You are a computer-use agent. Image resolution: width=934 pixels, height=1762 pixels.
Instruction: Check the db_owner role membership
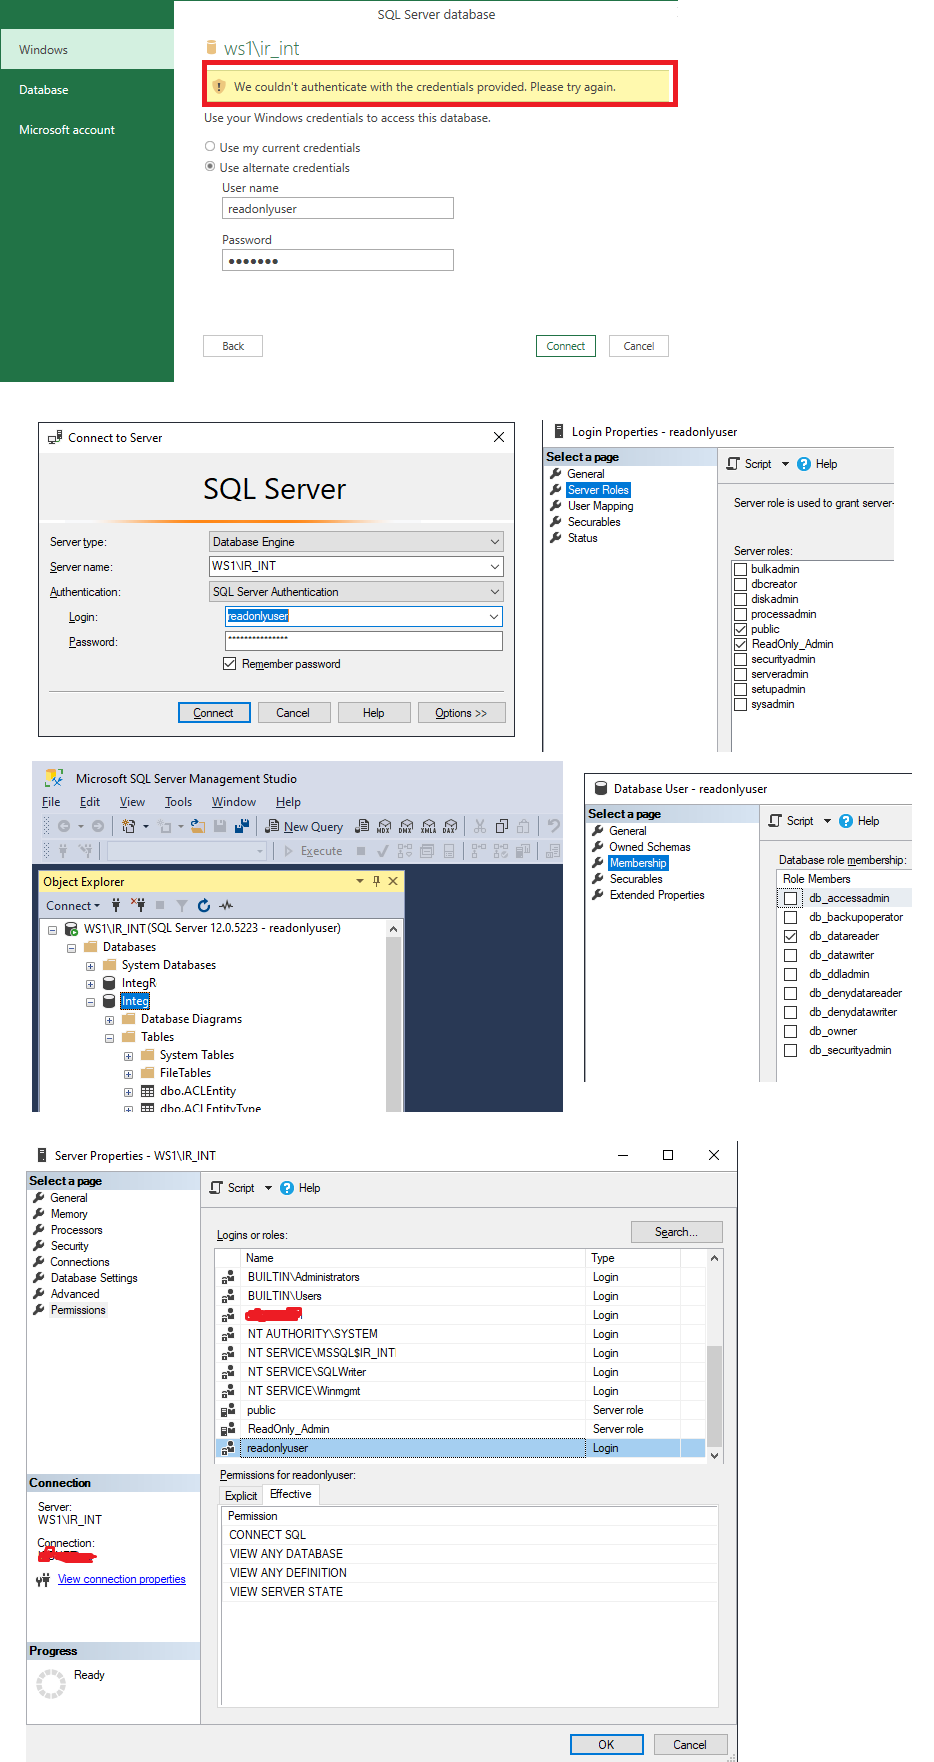pos(791,1031)
